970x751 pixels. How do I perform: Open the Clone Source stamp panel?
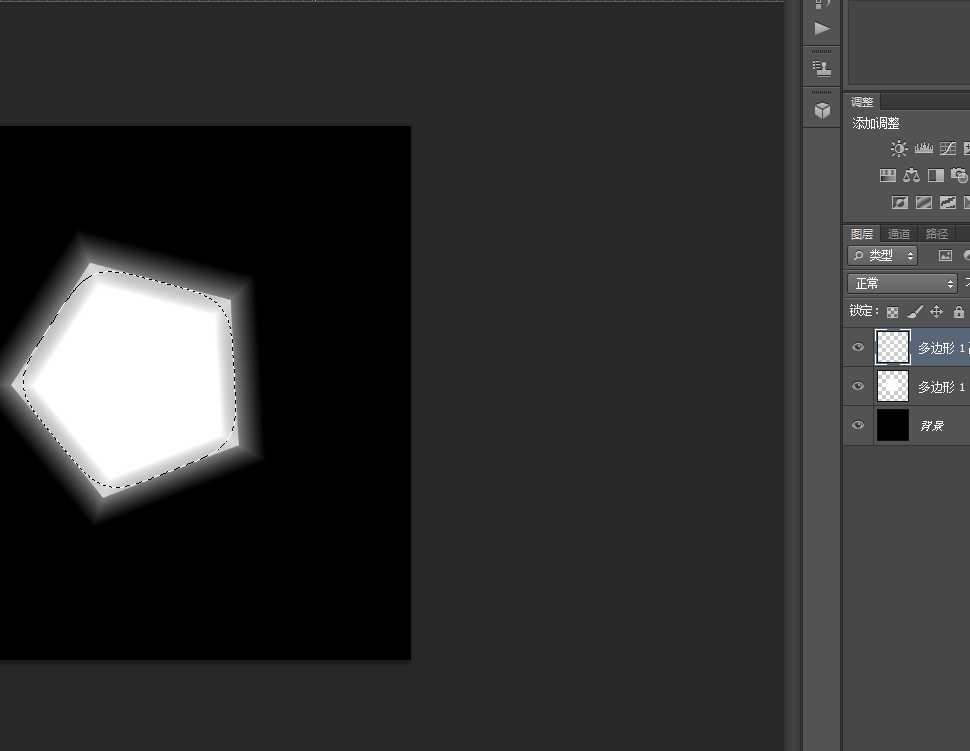pyautogui.click(x=822, y=69)
